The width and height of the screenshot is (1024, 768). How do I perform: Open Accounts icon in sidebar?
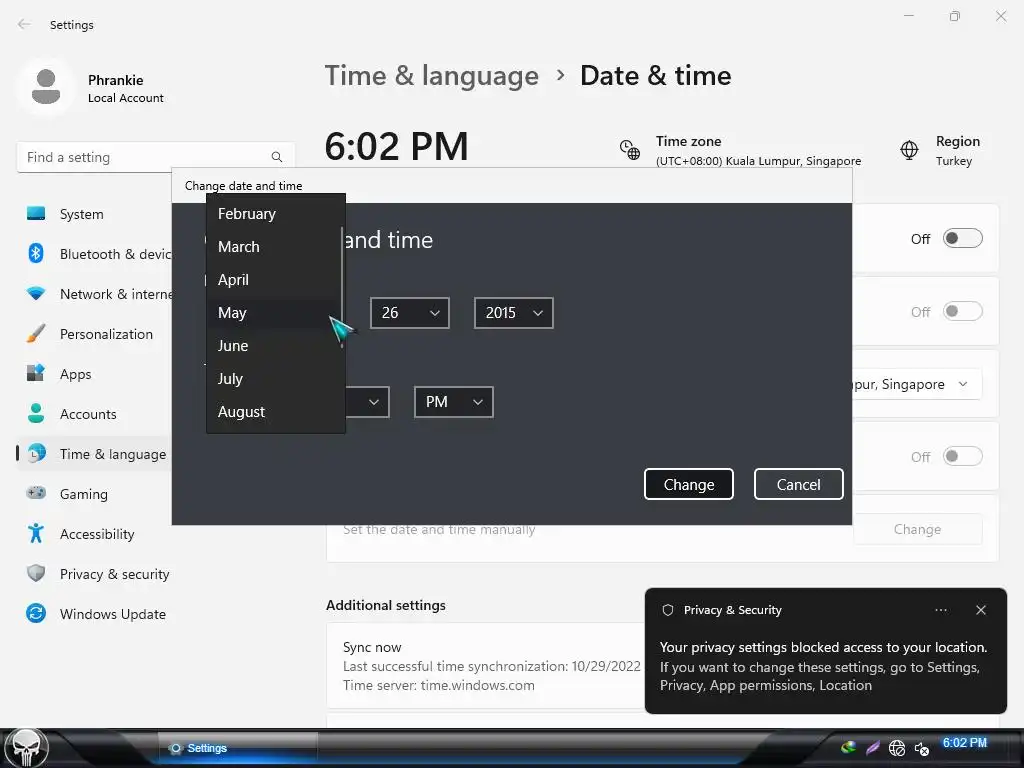click(36, 413)
